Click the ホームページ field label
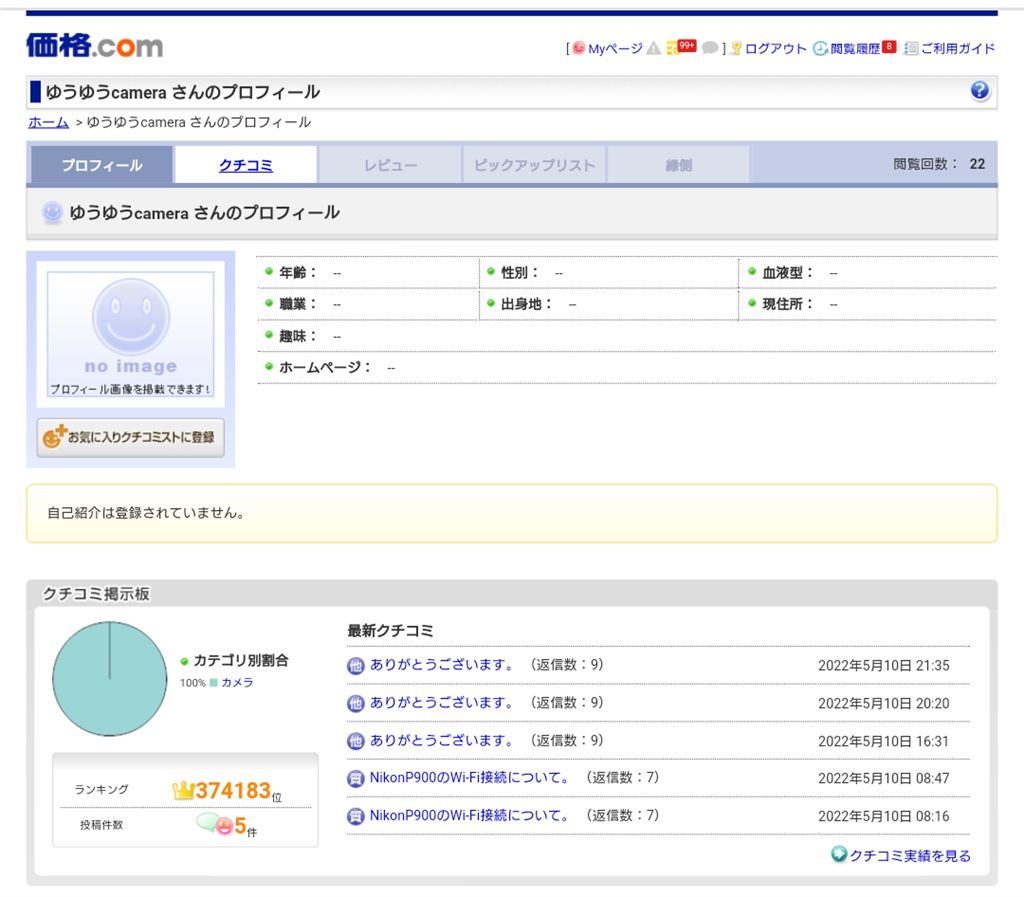 (325, 368)
